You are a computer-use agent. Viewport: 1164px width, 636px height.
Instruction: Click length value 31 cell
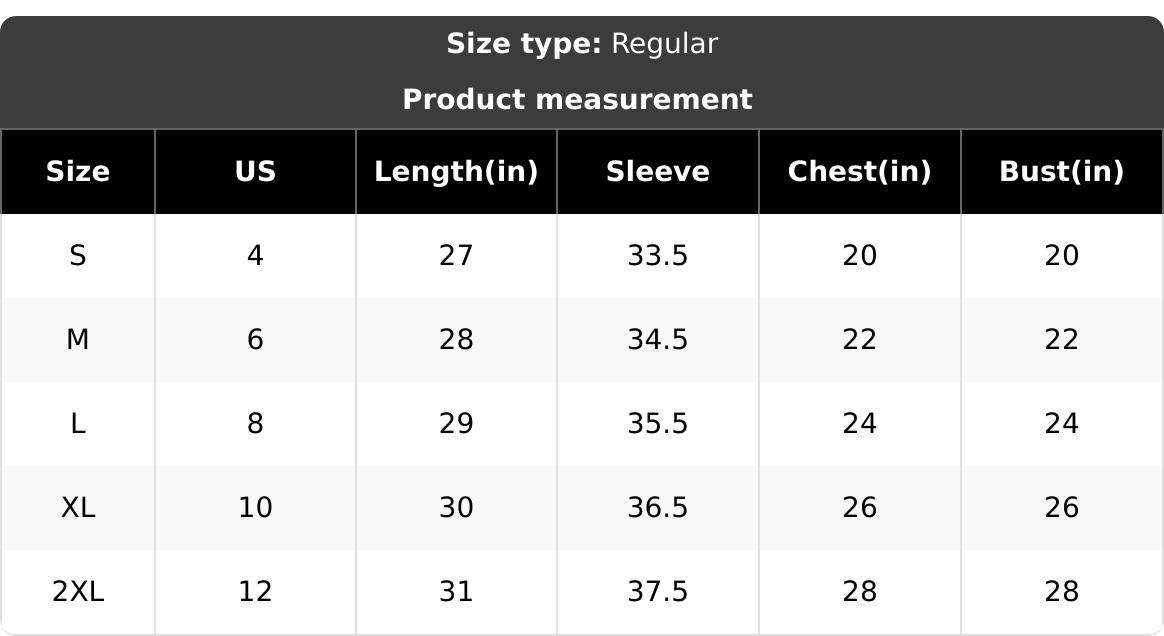coord(456,592)
